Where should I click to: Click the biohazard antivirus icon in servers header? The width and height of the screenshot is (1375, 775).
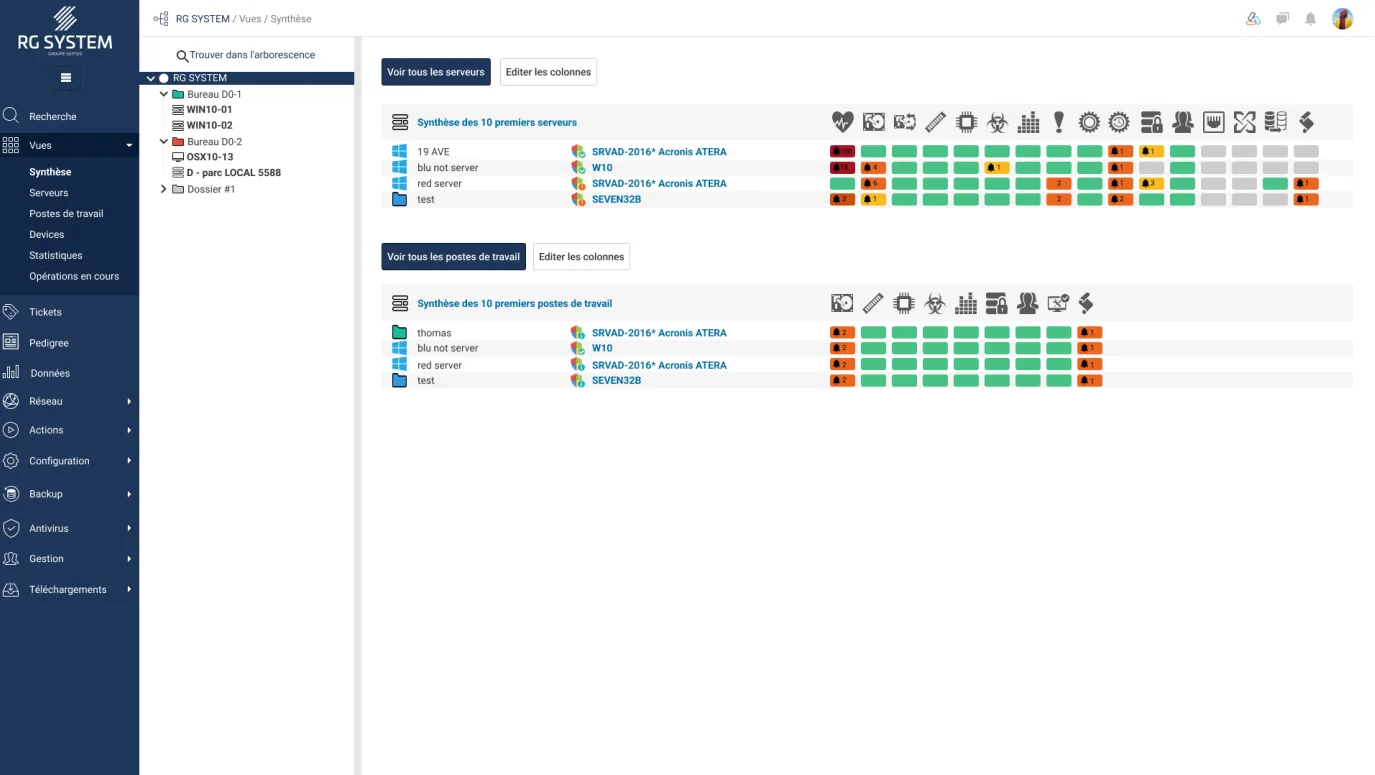pos(997,122)
